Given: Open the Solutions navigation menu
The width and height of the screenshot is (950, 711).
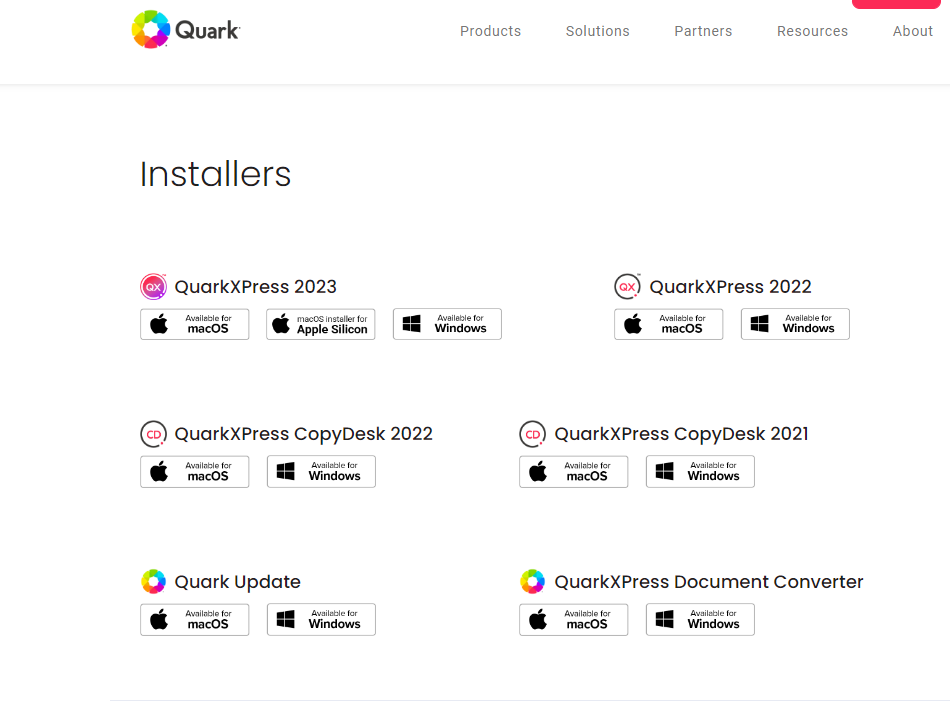Looking at the screenshot, I should [597, 31].
